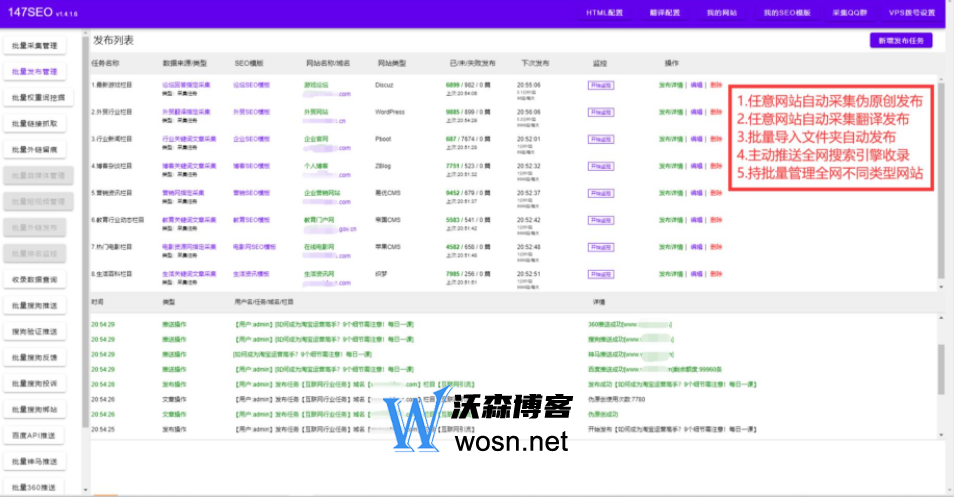Image resolution: width=954 pixels, height=497 pixels.
Task: Select 批量发布管理 in the sidebar
Action: click(35, 72)
